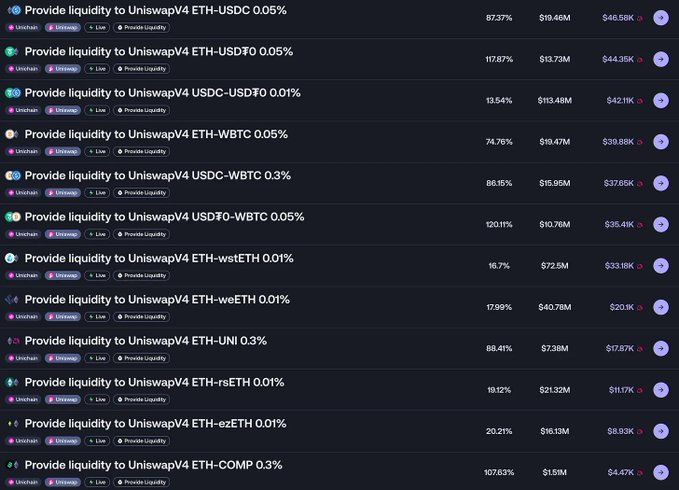The height and width of the screenshot is (490, 679).
Task: Click the ETH-USDC token pair icon
Action: (x=12, y=10)
